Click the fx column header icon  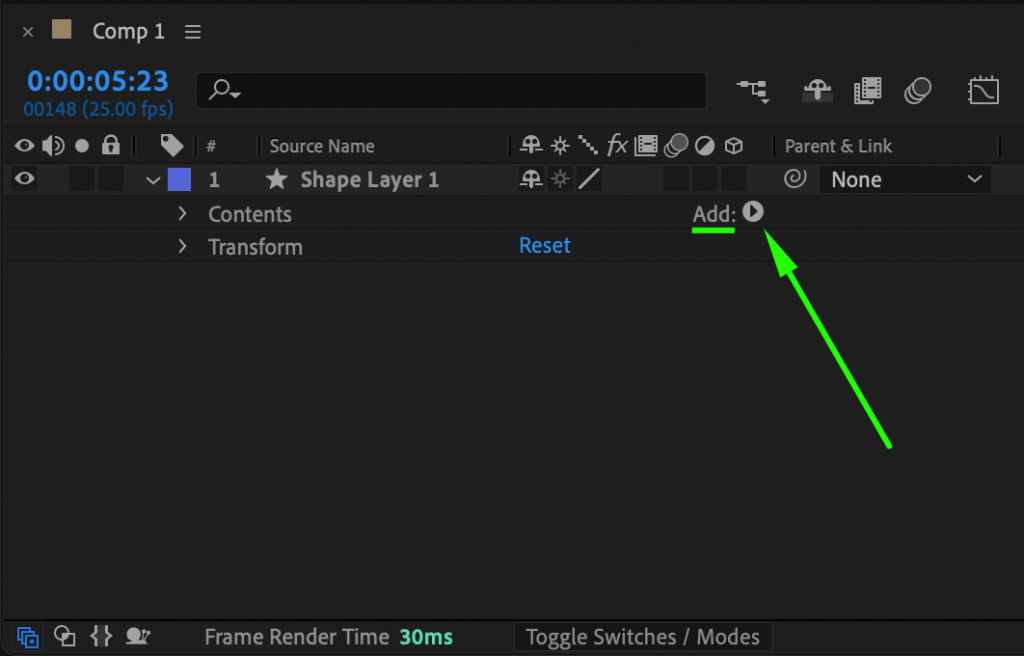tap(617, 145)
